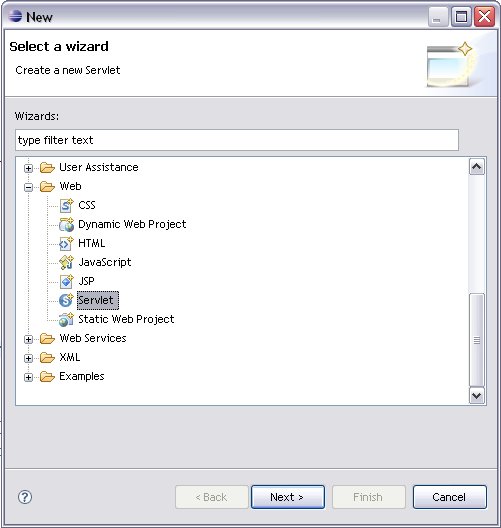
Task: Select the Static Web Project item
Action: click(x=126, y=319)
